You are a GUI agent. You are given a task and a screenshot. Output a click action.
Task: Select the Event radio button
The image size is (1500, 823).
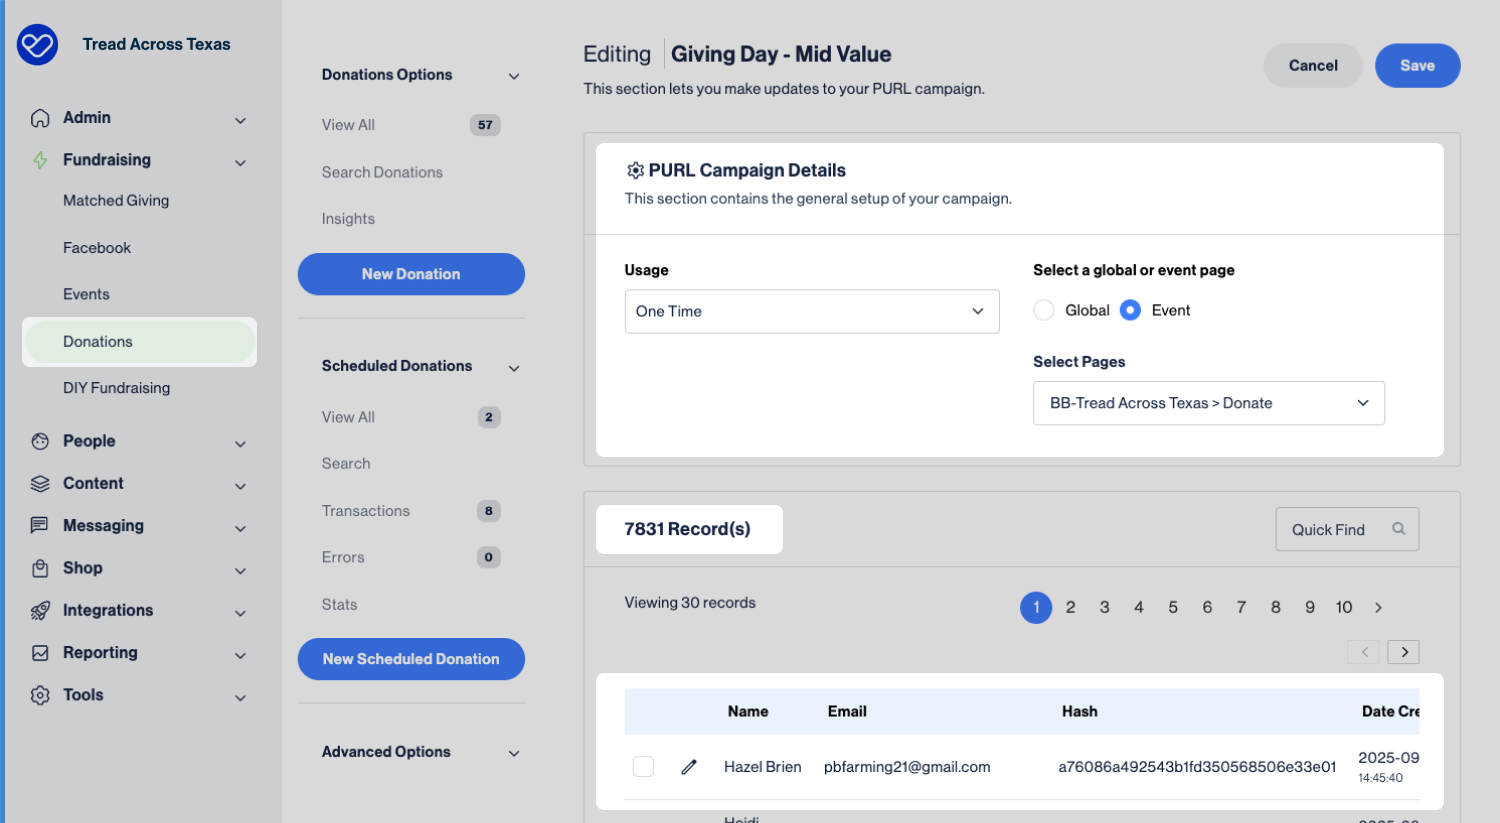pyautogui.click(x=1130, y=310)
